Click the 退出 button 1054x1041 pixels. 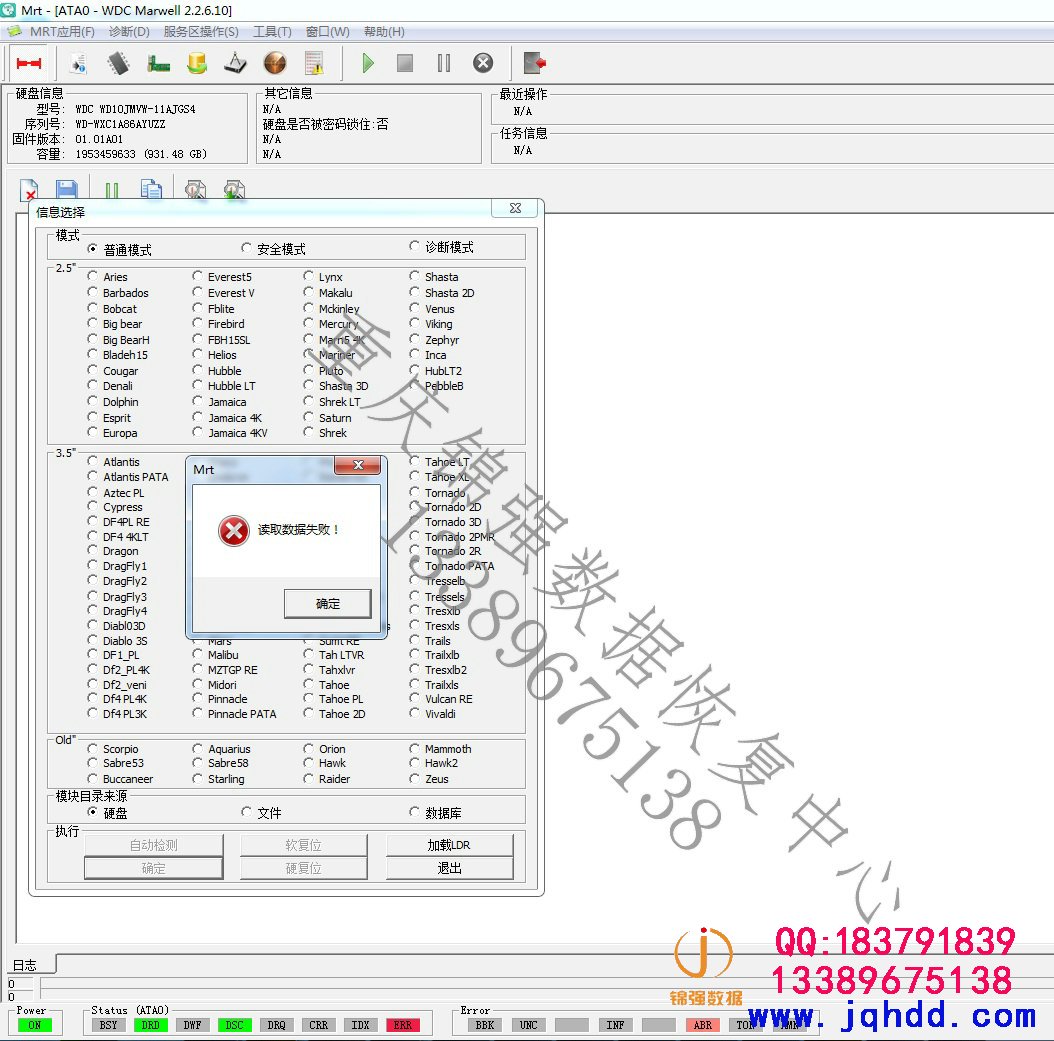(x=449, y=868)
